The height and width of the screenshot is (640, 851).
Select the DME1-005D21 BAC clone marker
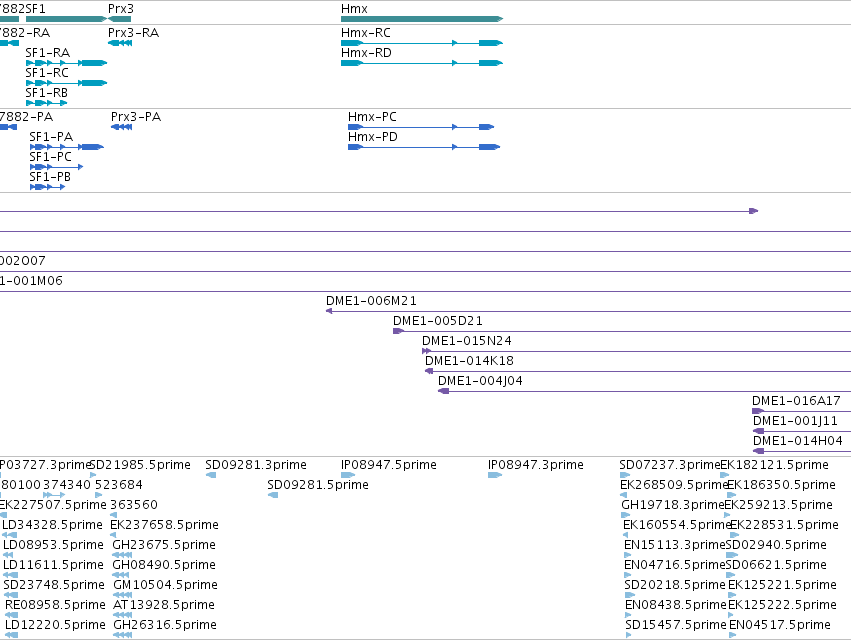[398, 331]
